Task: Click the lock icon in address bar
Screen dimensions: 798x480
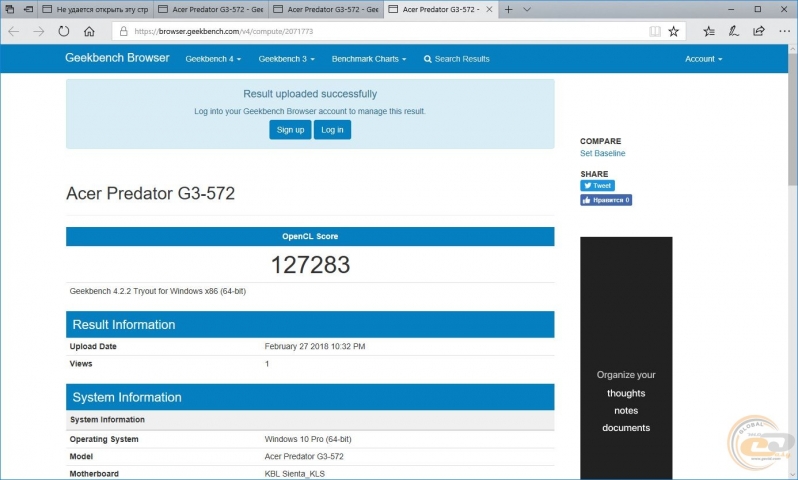Action: (x=123, y=32)
